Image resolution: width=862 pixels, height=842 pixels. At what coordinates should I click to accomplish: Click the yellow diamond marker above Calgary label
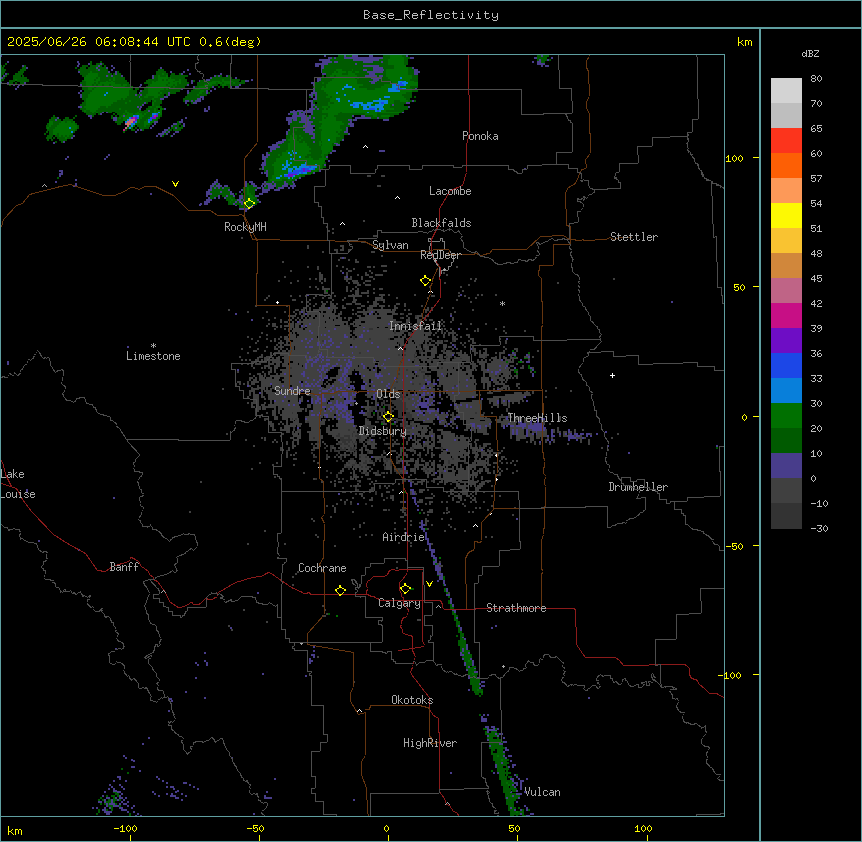point(405,589)
